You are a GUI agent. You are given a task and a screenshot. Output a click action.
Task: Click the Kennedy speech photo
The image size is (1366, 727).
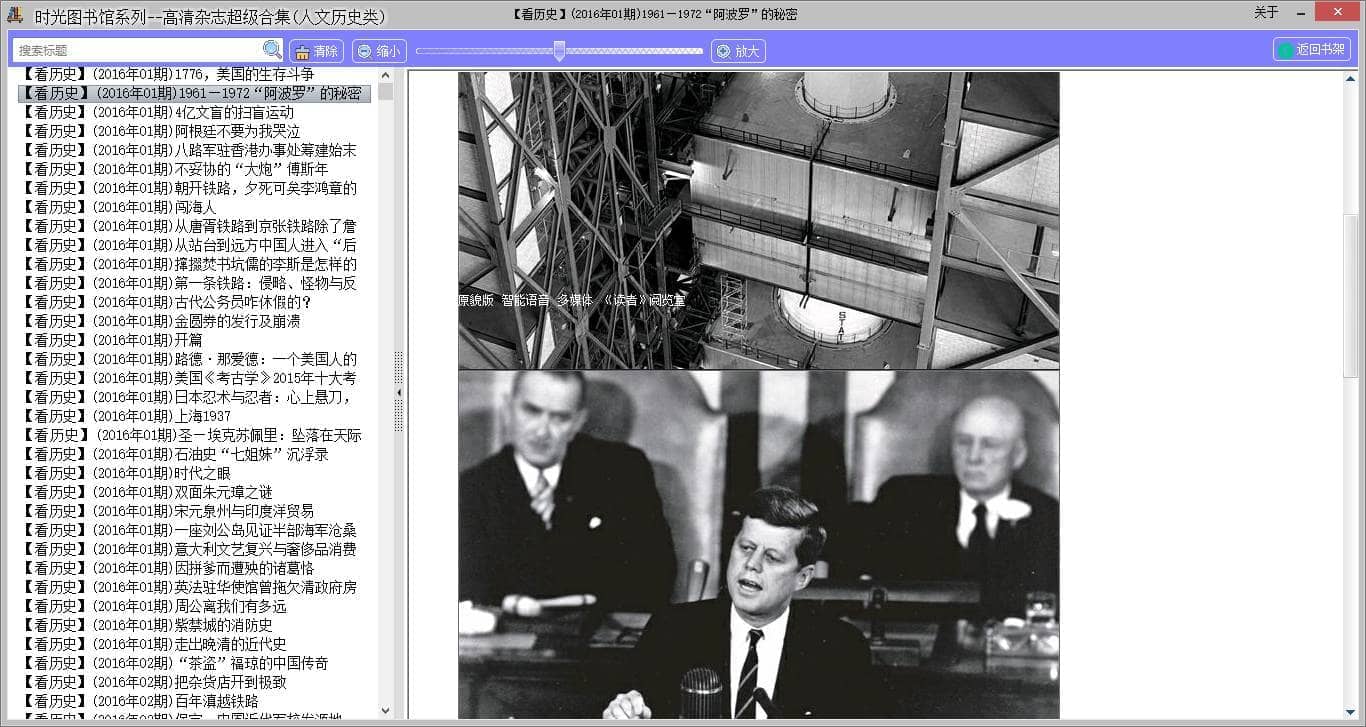[758, 544]
